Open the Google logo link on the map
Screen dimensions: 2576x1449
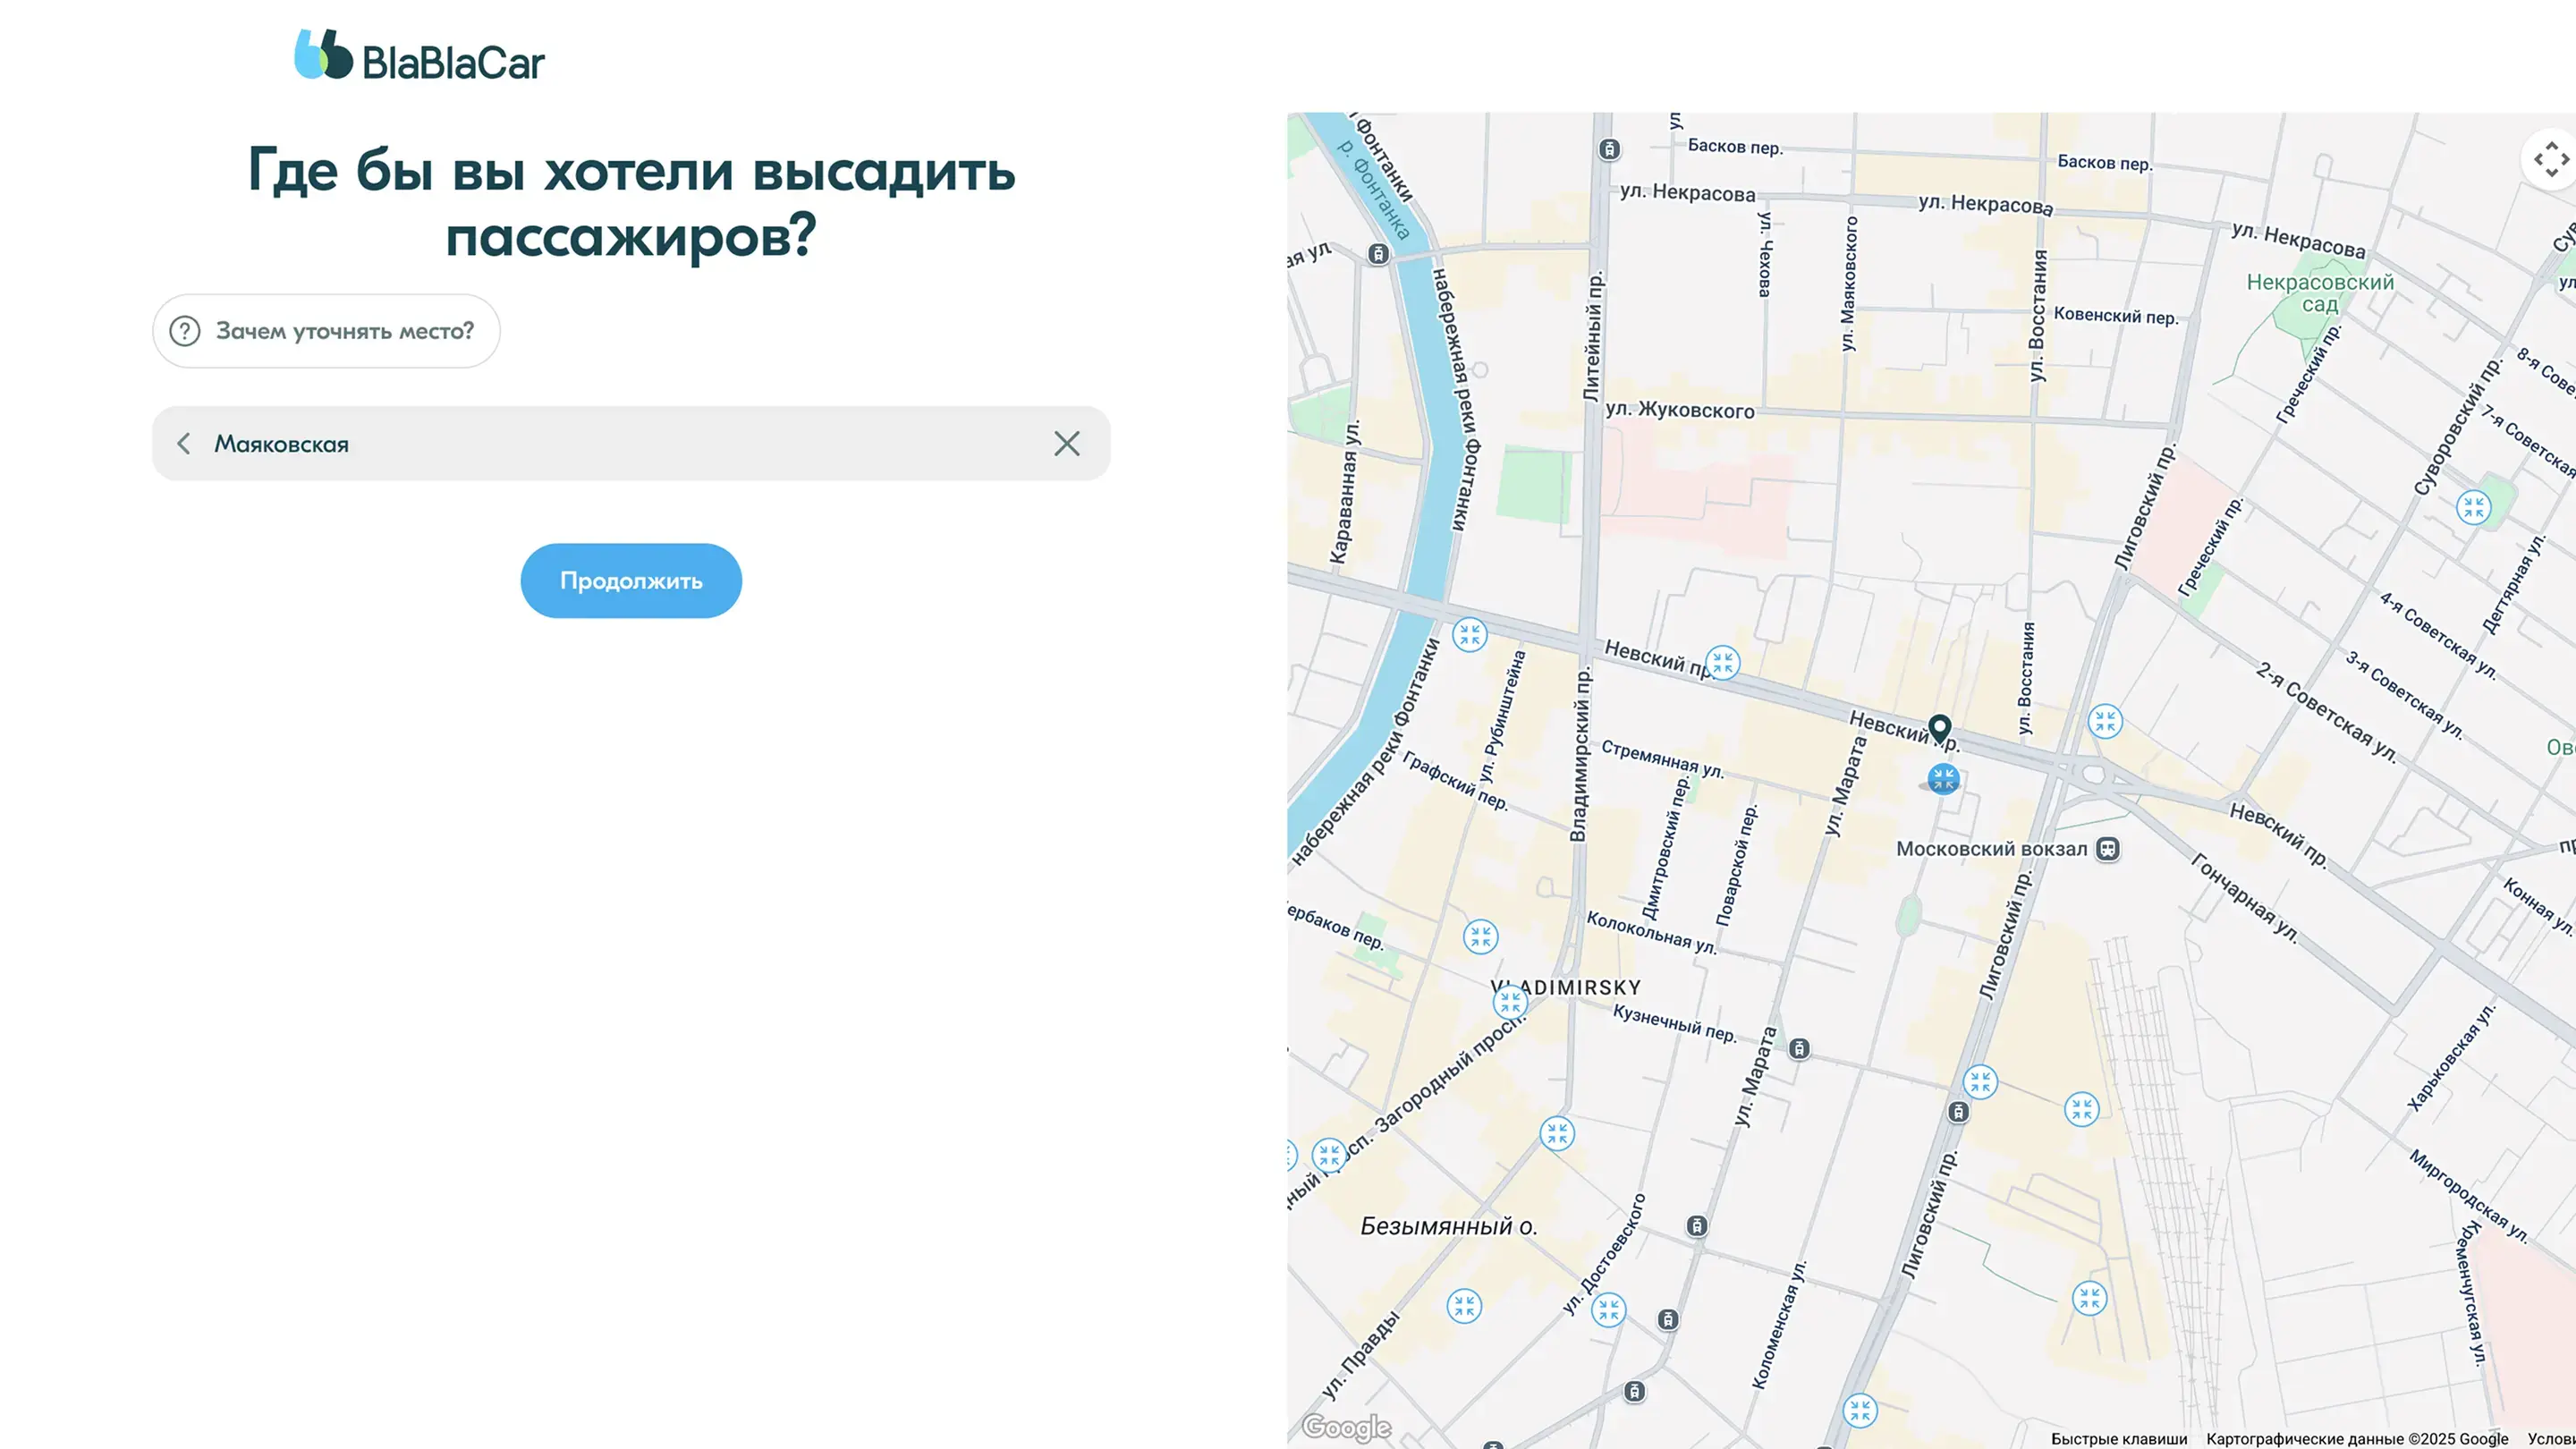pos(1346,1426)
